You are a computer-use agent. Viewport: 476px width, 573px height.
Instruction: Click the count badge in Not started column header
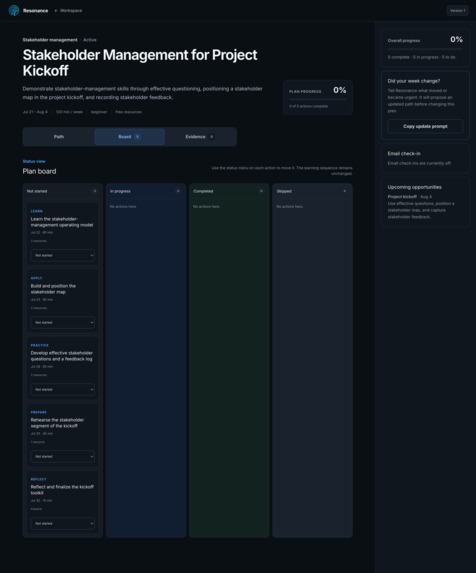click(x=95, y=191)
